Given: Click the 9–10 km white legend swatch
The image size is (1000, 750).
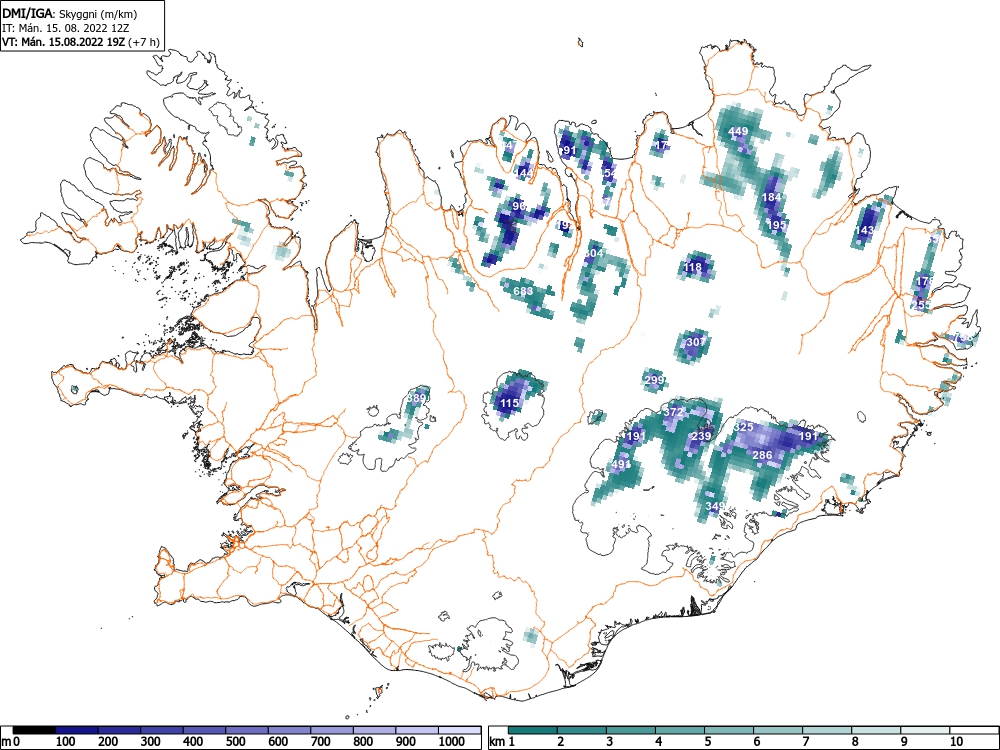Looking at the screenshot, I should click(x=925, y=730).
